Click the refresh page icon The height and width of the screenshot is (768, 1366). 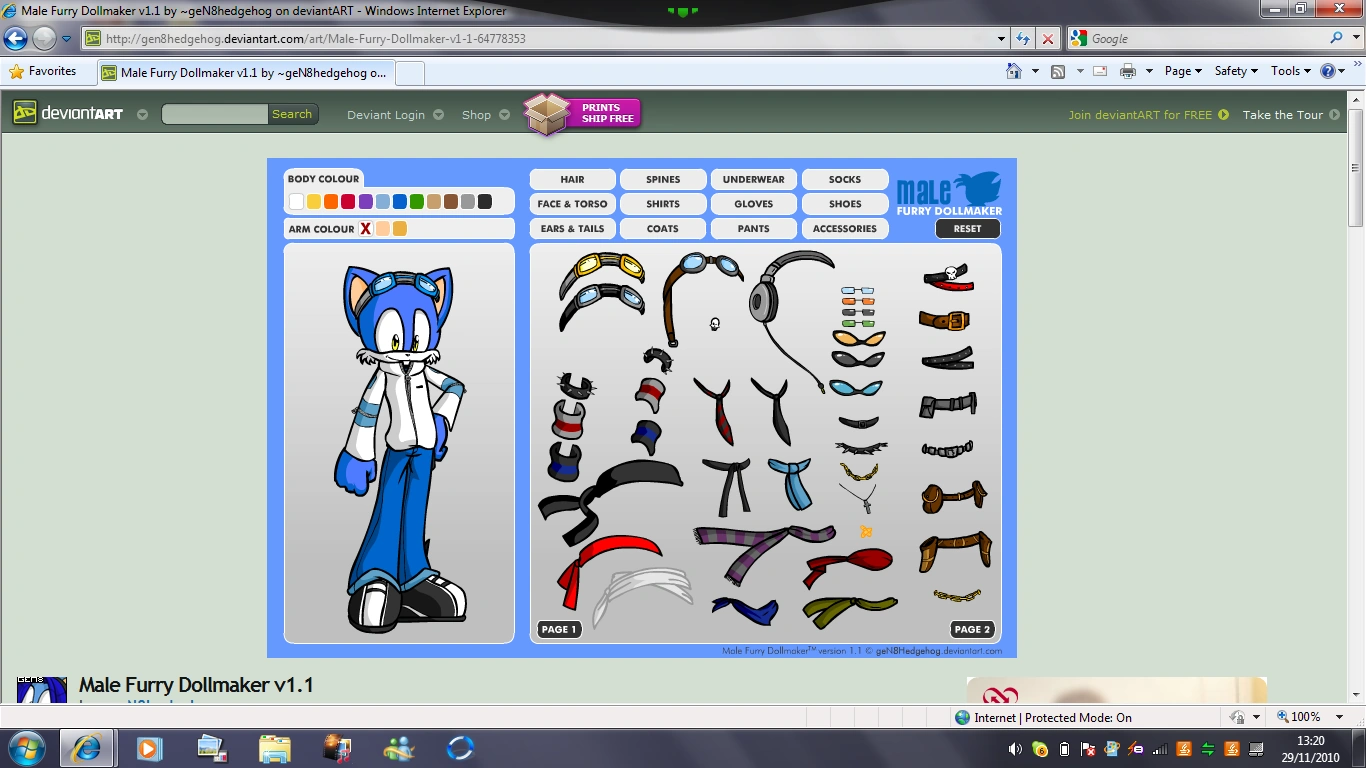[x=1022, y=39]
